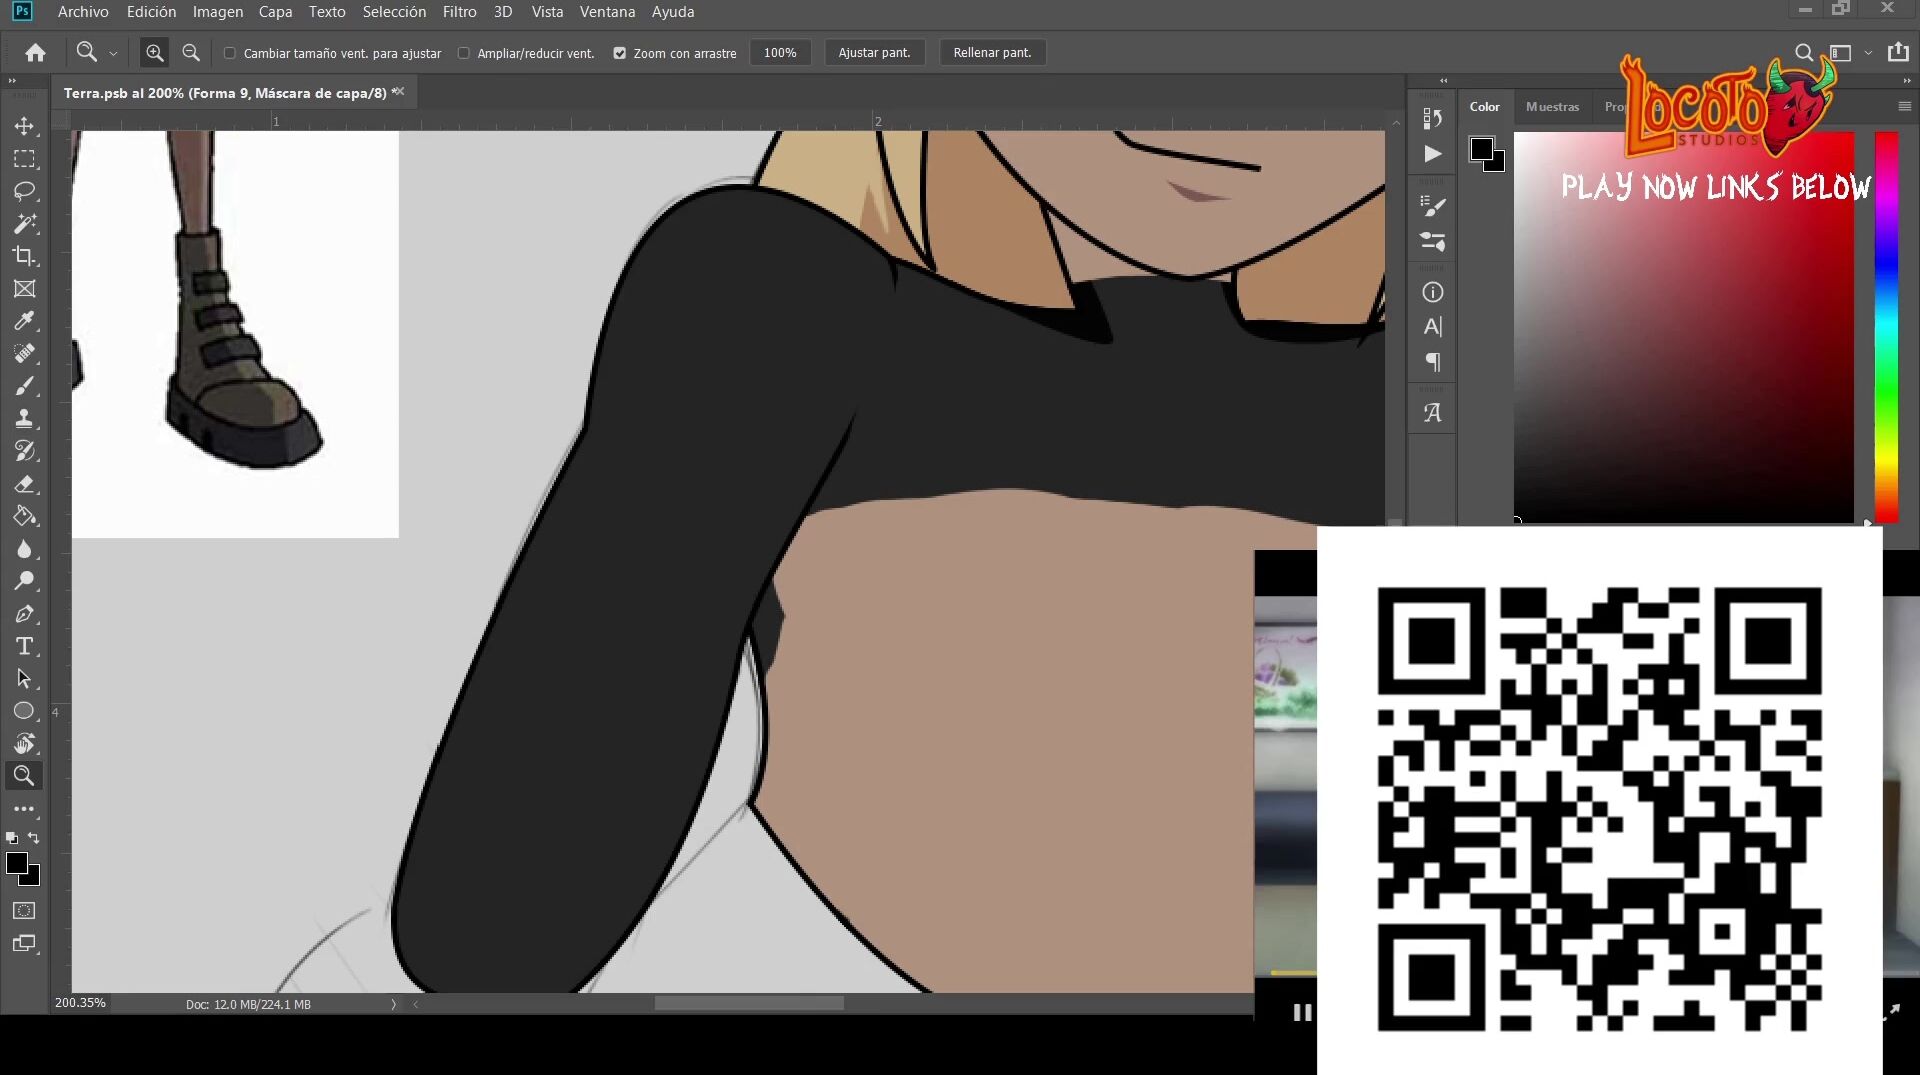Disable Zoom con arrastre checkbox

coord(620,53)
